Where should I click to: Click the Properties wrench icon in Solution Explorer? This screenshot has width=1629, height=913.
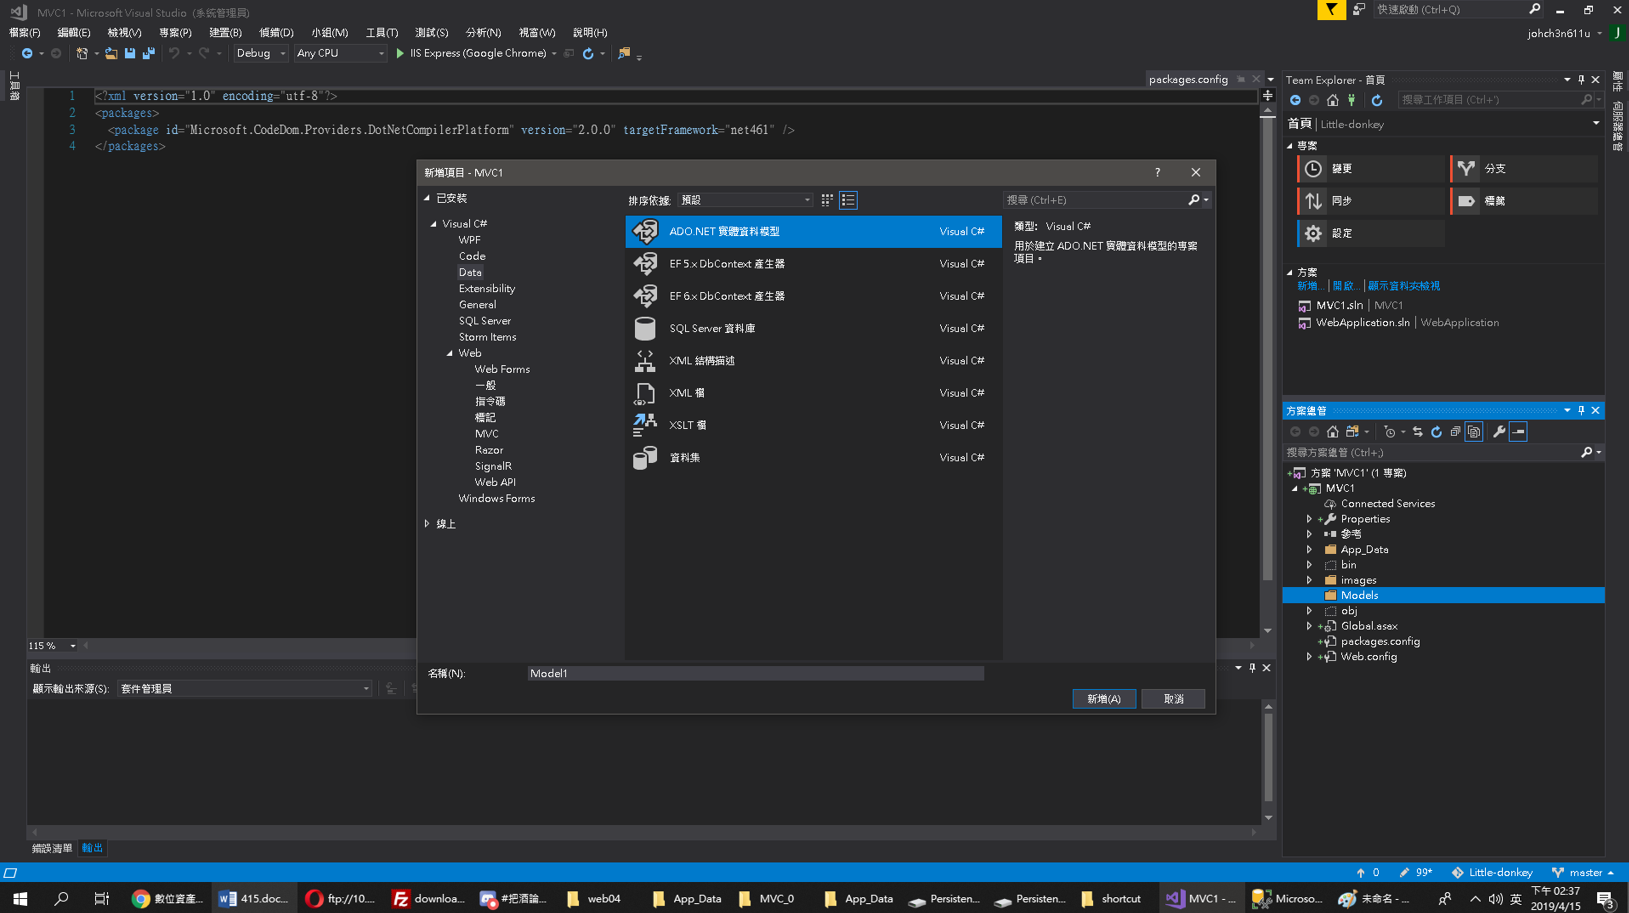1499,432
